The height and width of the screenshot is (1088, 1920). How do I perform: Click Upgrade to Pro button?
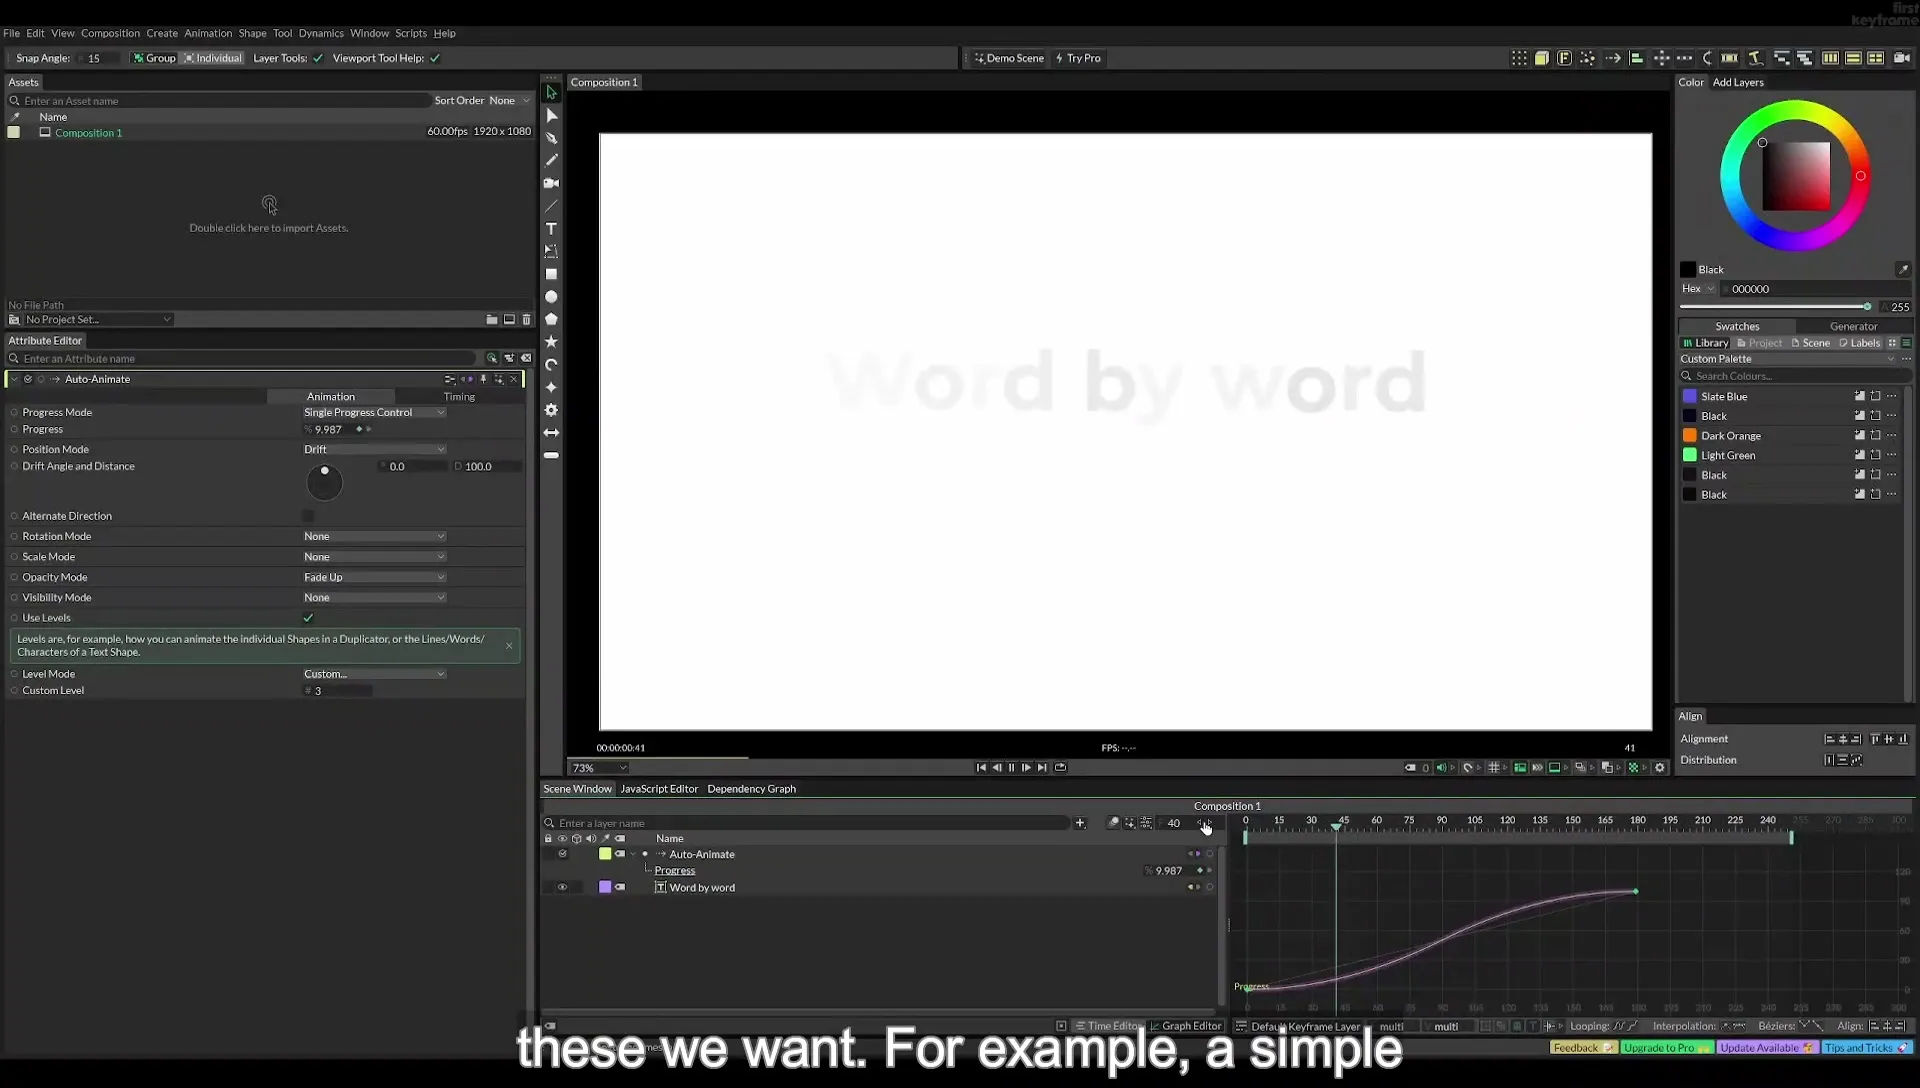(x=1666, y=1048)
